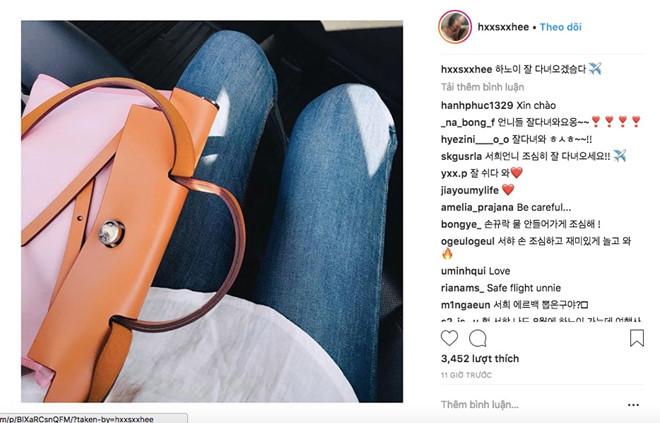Open commenter hanhphuc1329's profile
This screenshot has height=423, width=660.
pos(477,105)
